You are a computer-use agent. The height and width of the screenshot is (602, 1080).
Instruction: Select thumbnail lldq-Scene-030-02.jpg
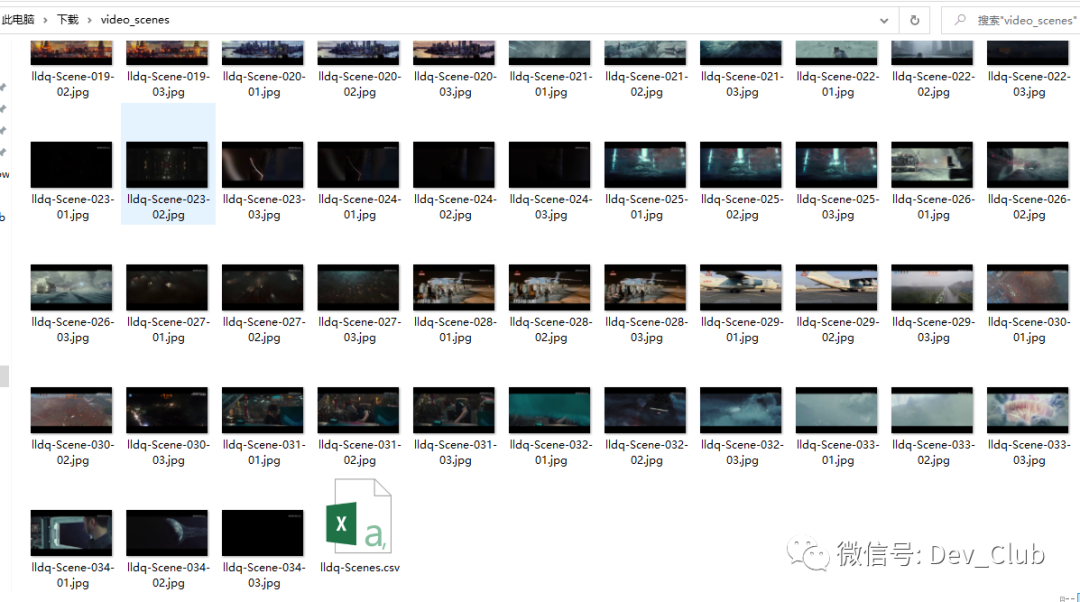pos(71,410)
